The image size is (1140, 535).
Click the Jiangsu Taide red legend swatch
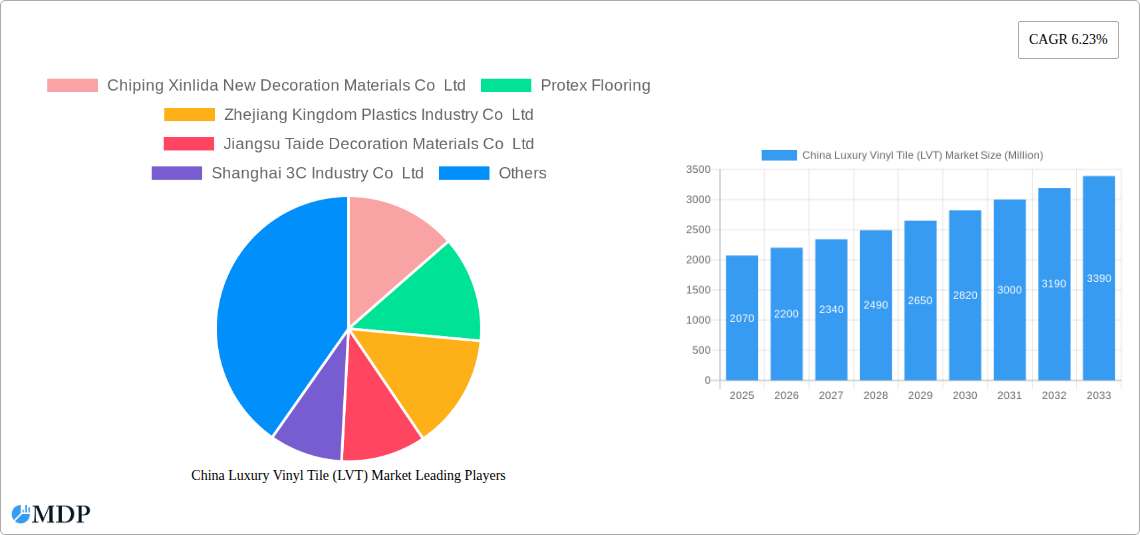point(189,144)
